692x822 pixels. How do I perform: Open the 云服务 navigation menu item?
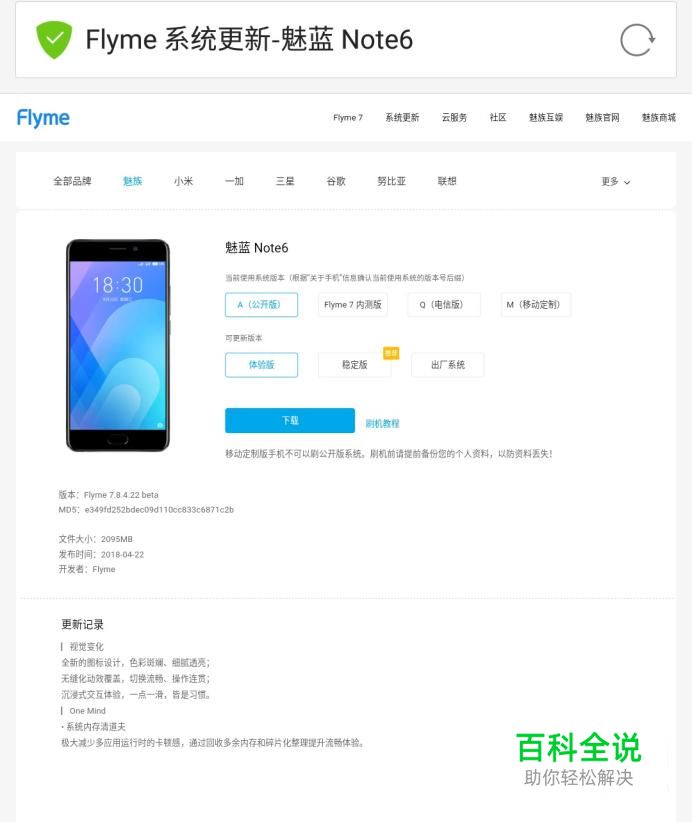[x=454, y=117]
